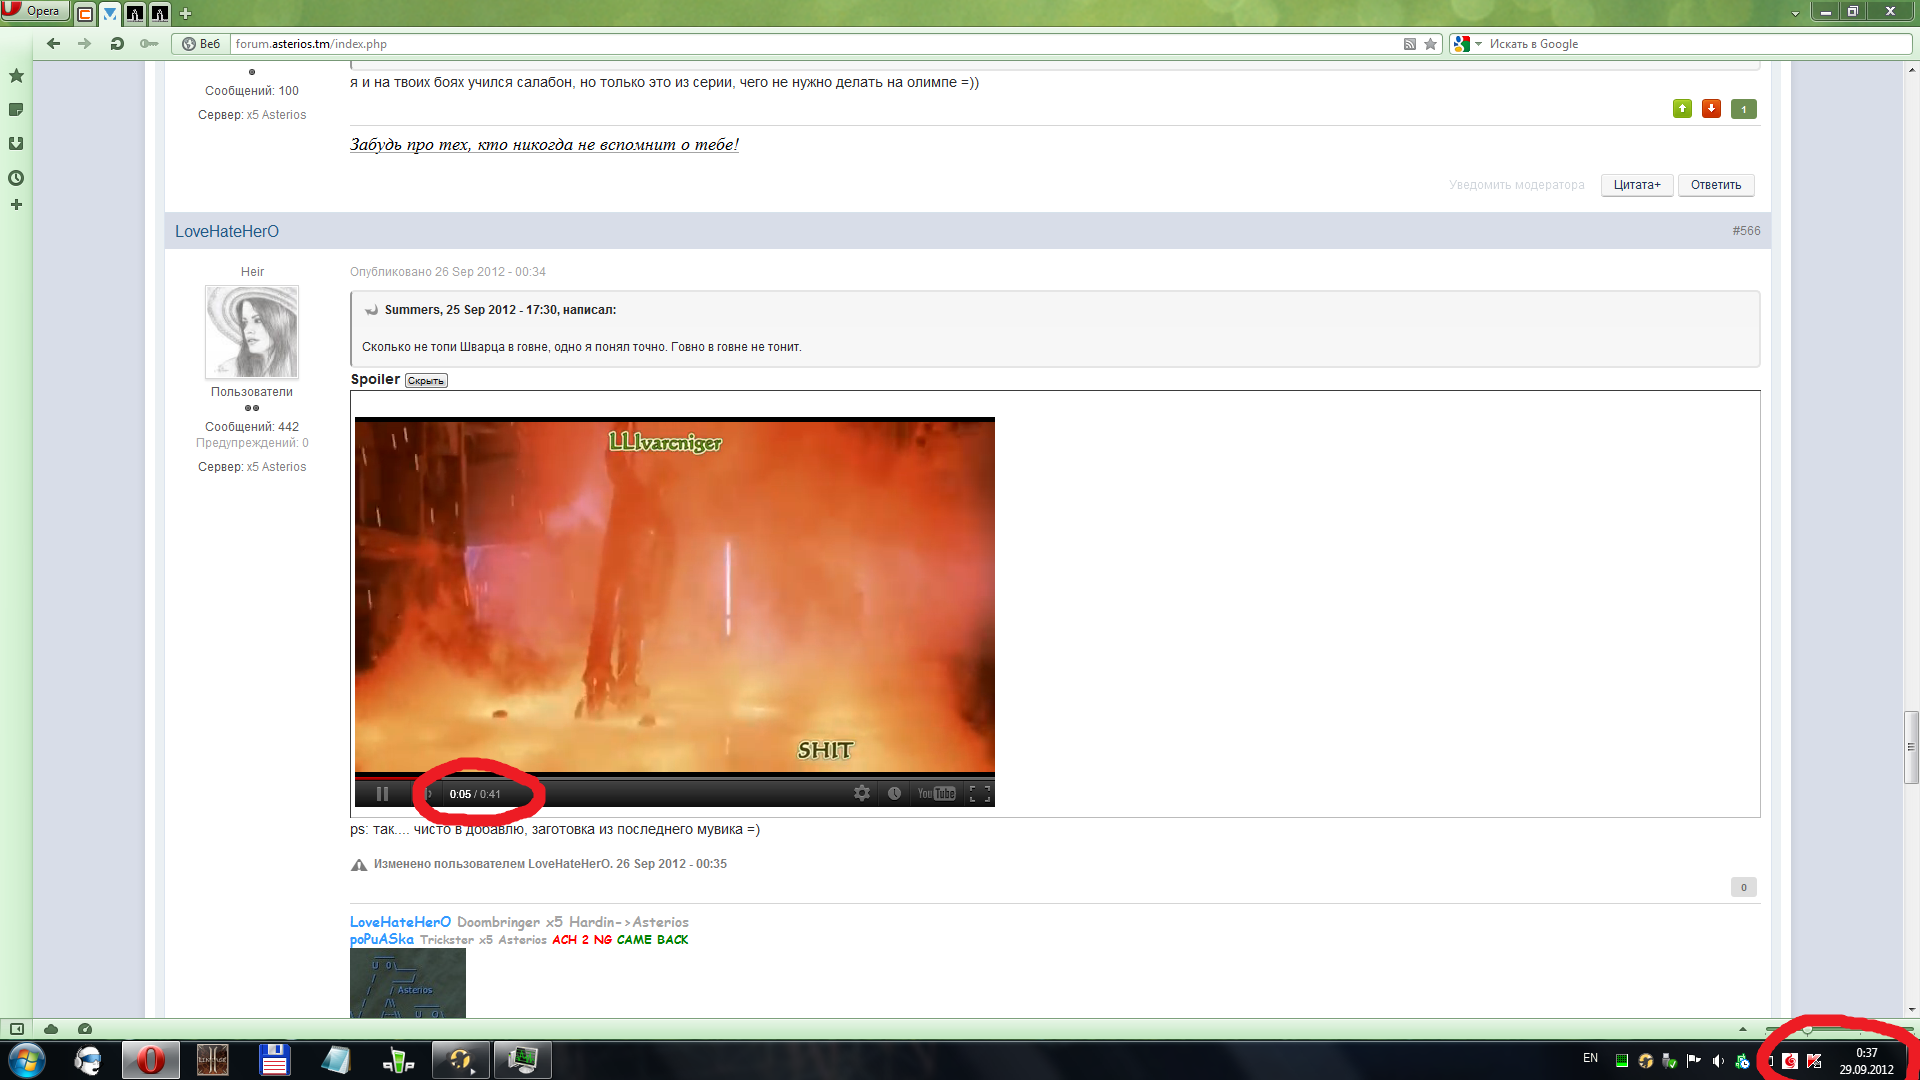Bookmark page with the star in address bar
Image resolution: width=1920 pixels, height=1080 pixels.
pyautogui.click(x=1431, y=44)
